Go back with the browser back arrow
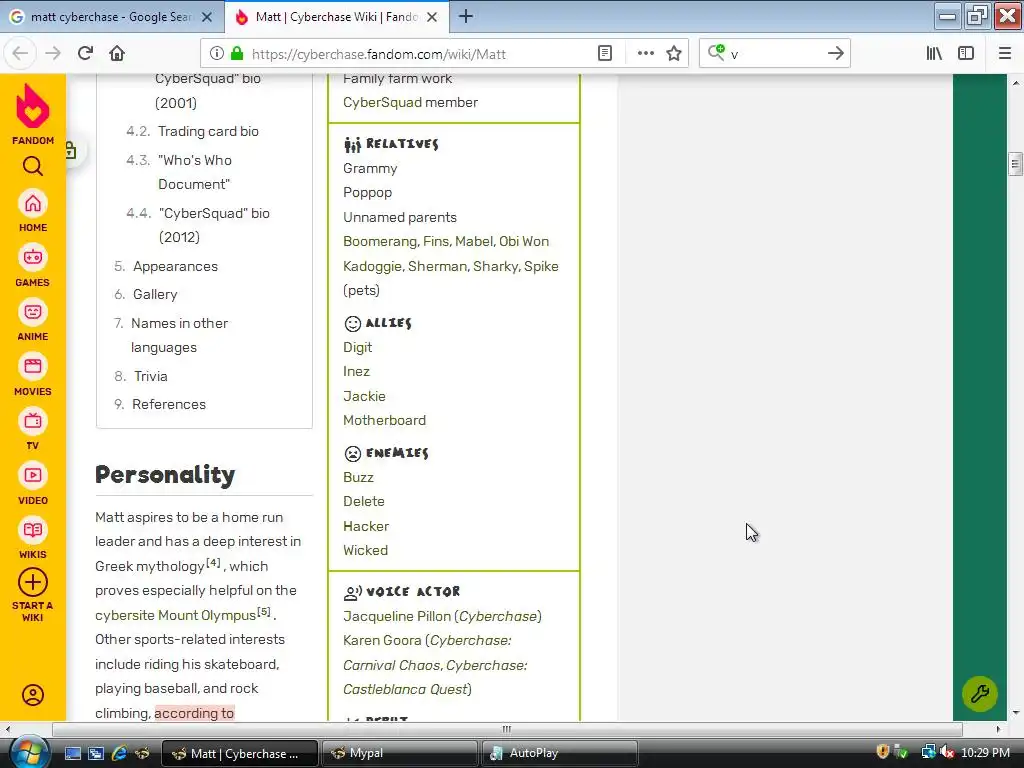Screen dimensions: 1024x768 coord(20,53)
